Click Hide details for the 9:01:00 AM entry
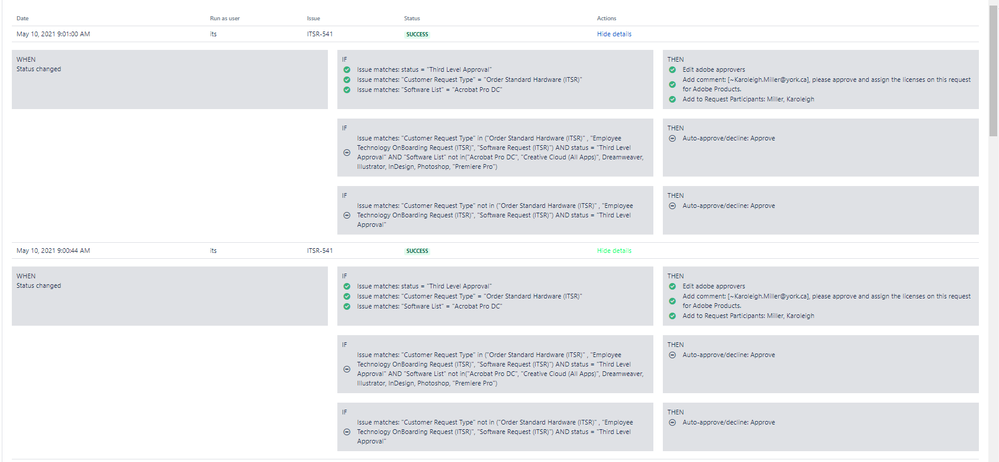This screenshot has height=462, width=999. [x=614, y=34]
